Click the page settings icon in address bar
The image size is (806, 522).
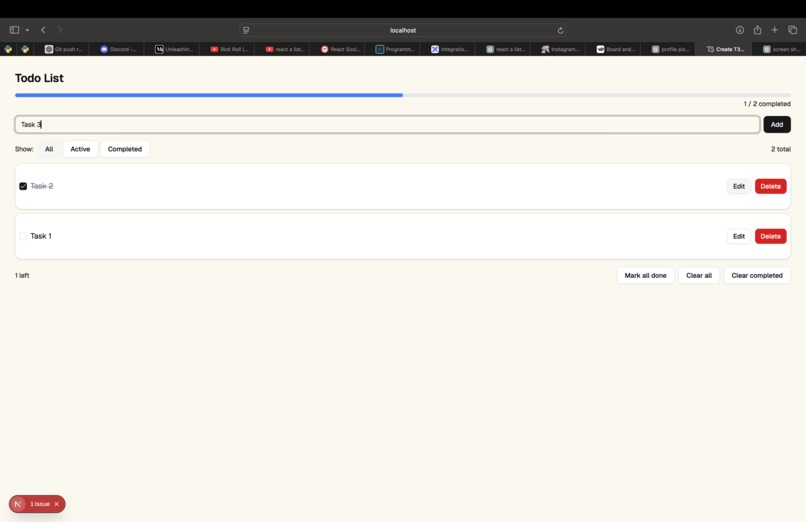pos(246,30)
